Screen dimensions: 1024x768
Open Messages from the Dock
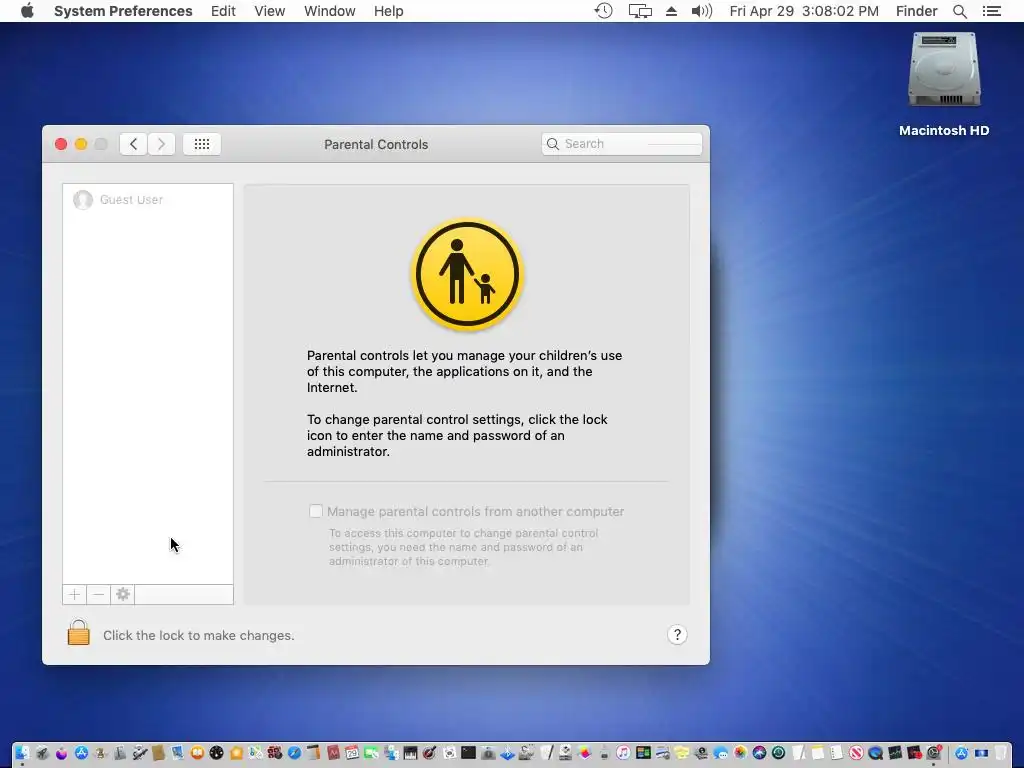click(x=721, y=753)
